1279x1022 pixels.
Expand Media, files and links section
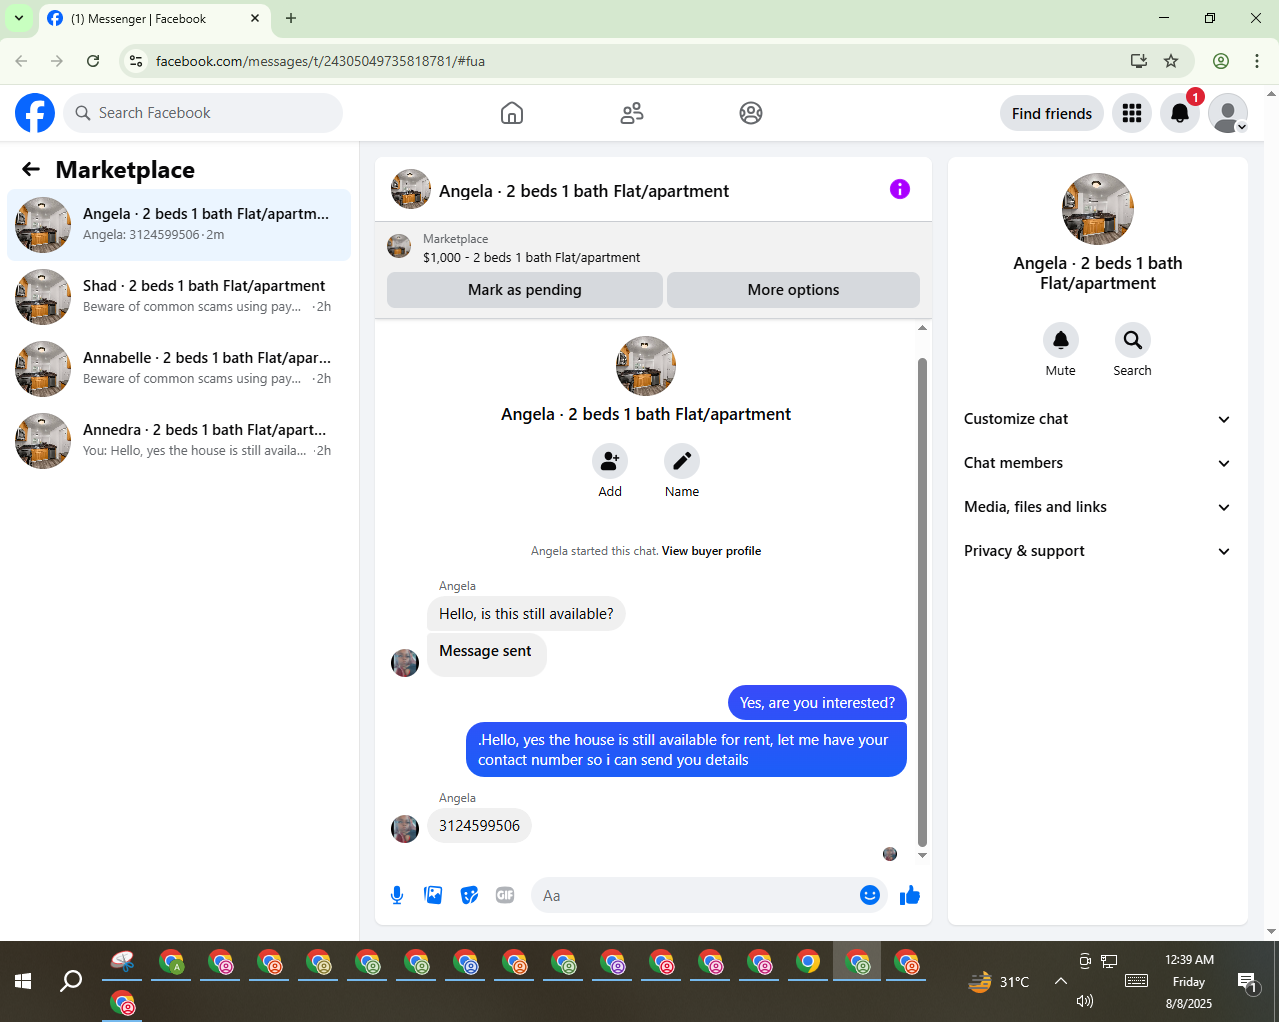[1097, 507]
